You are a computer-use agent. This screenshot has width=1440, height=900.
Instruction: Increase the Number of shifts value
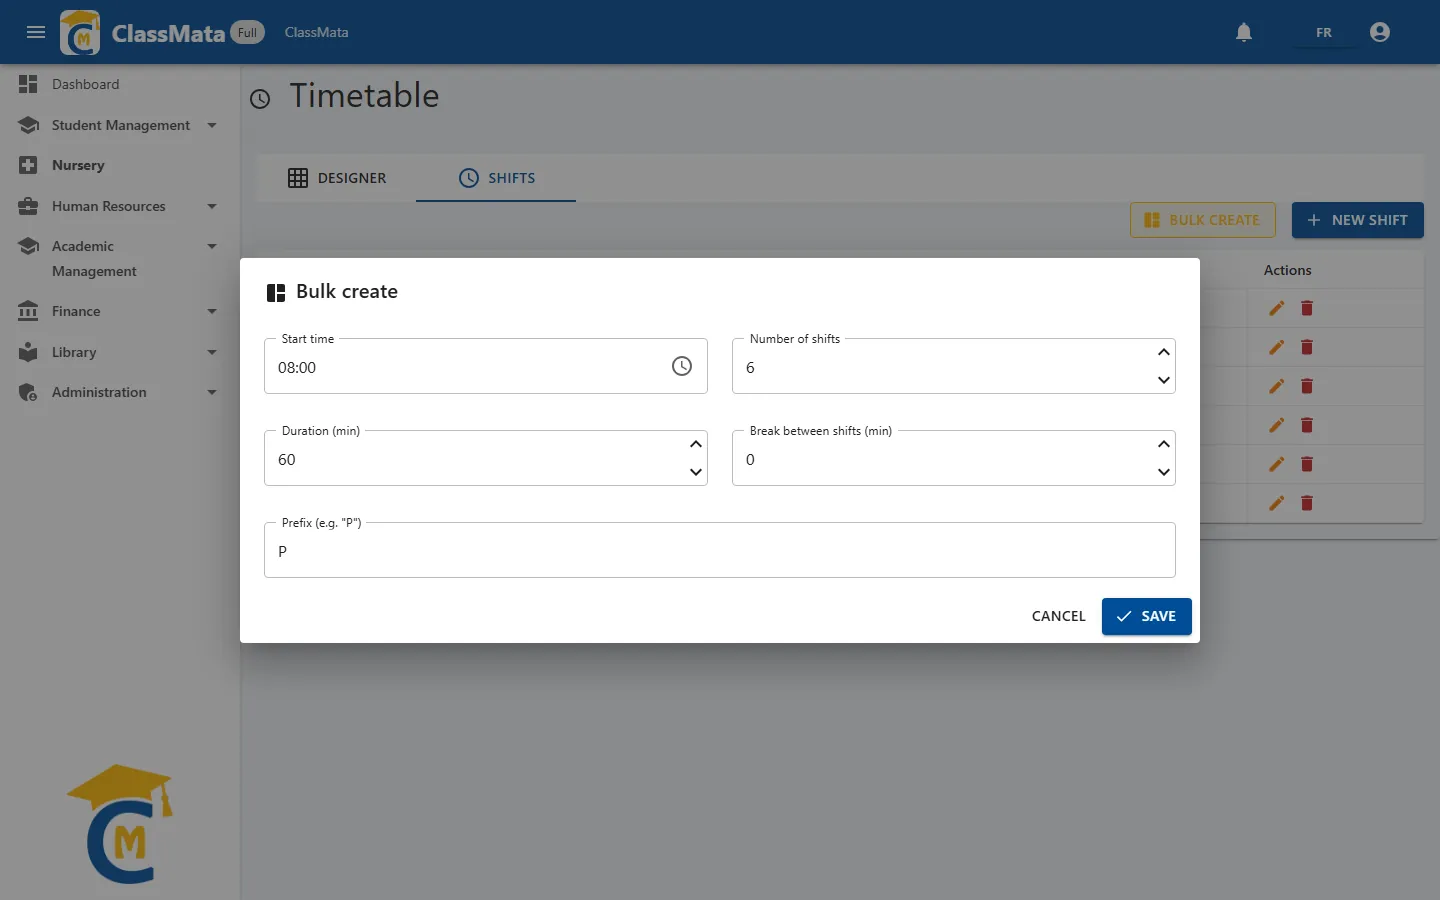[x=1164, y=352]
